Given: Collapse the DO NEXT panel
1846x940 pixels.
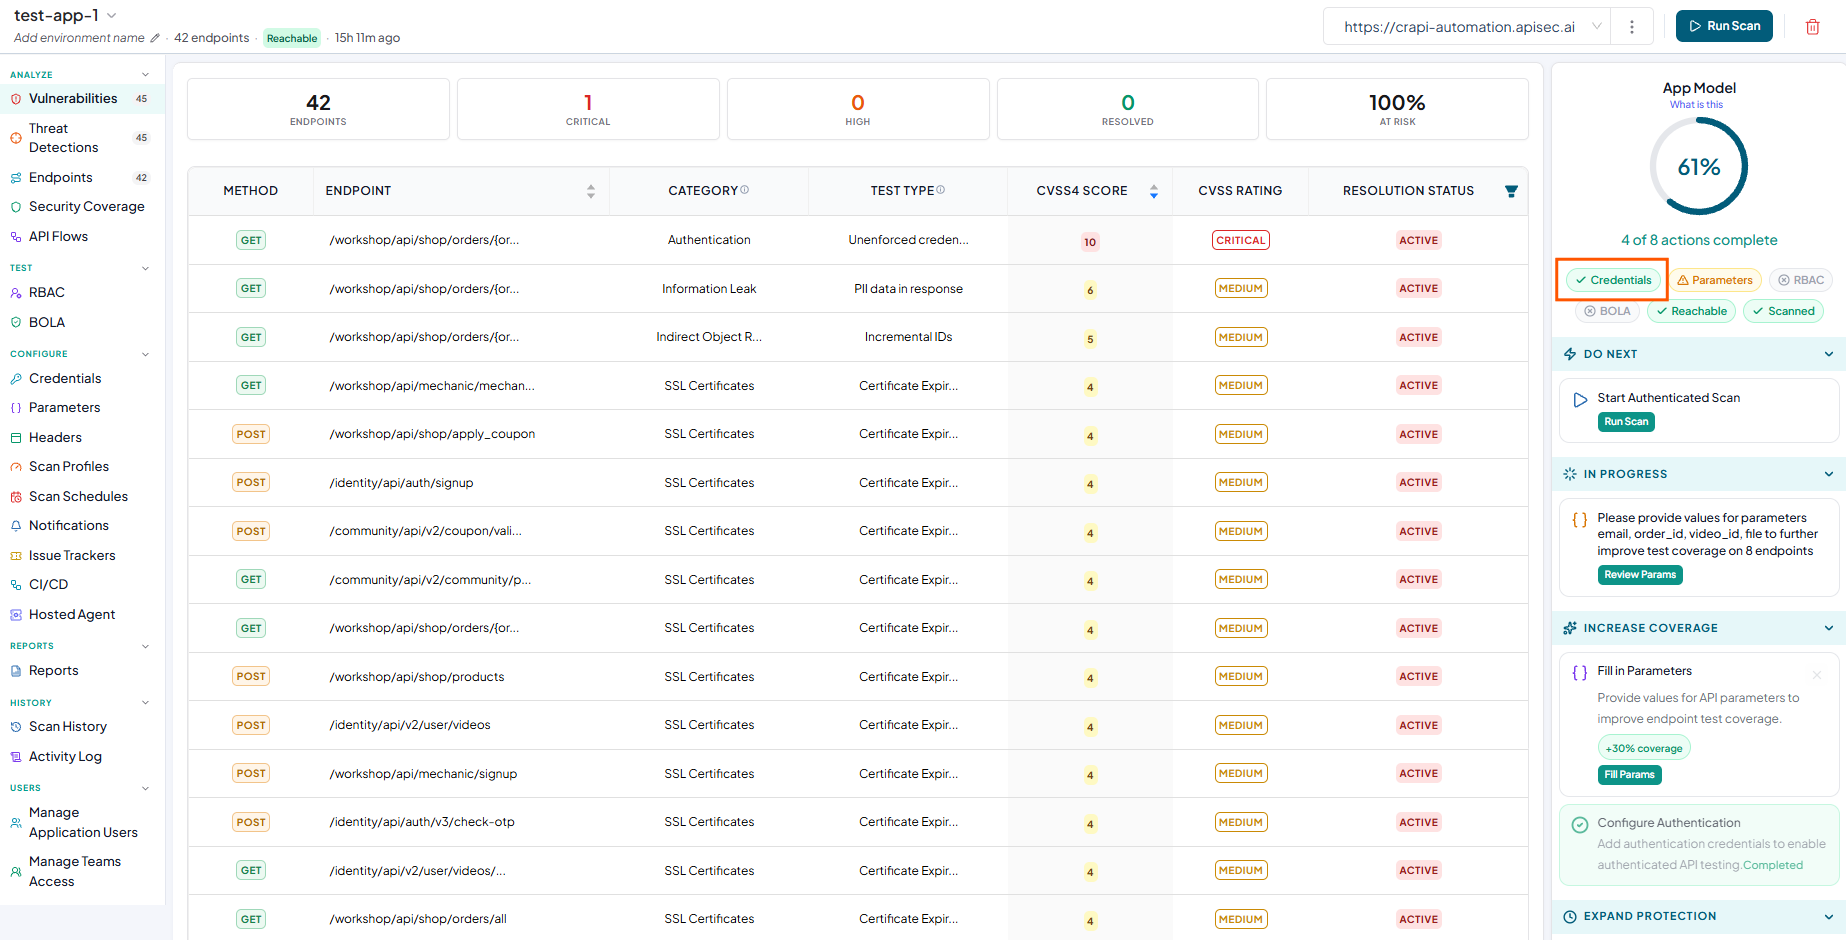Looking at the screenshot, I should click(1829, 354).
